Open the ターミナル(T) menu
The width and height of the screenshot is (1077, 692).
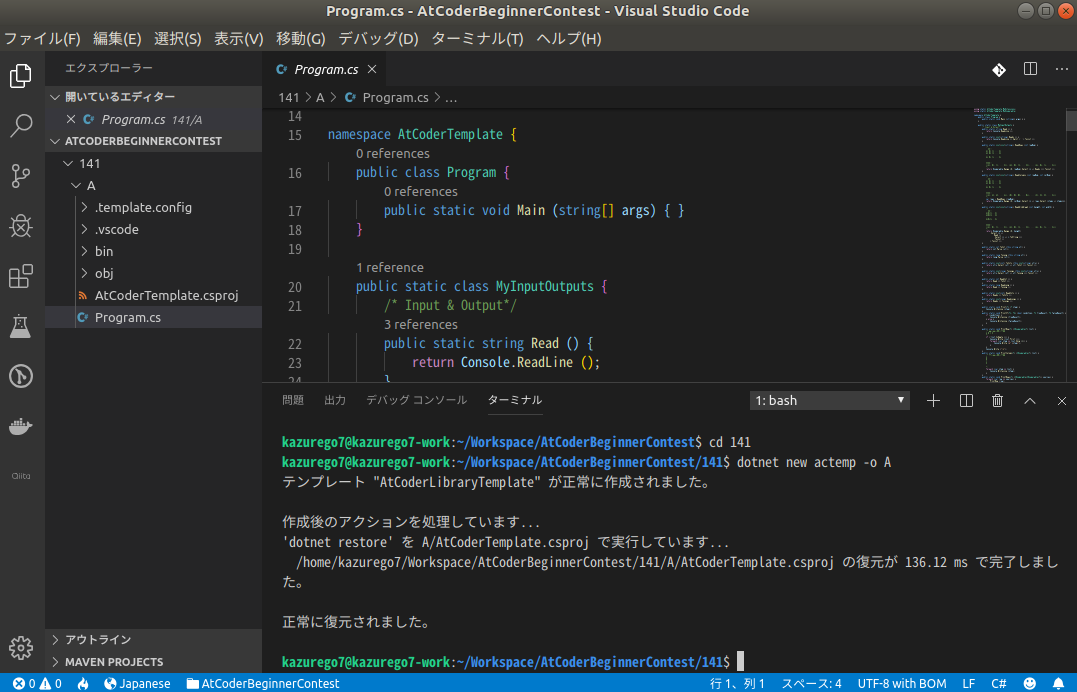(477, 38)
